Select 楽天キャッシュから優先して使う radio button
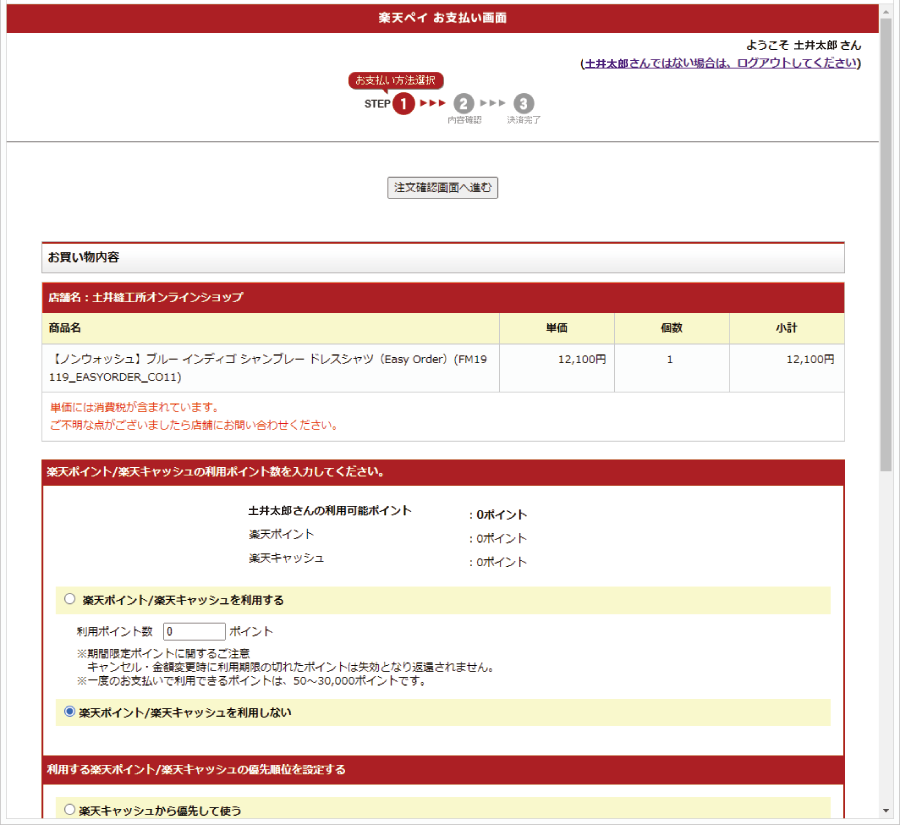900x825 pixels. pos(69,809)
